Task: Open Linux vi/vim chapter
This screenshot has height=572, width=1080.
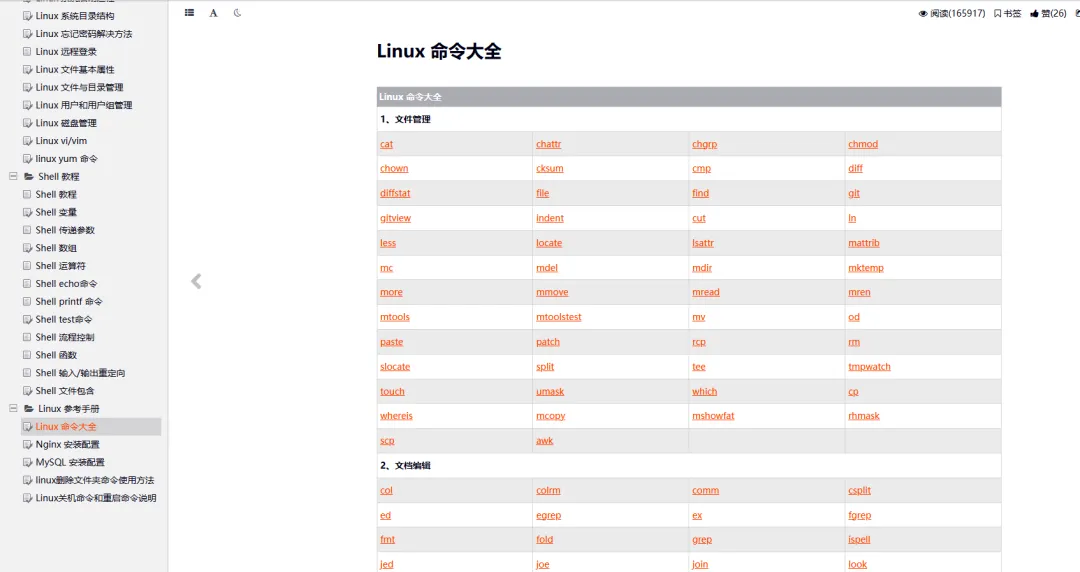Action: (x=61, y=141)
